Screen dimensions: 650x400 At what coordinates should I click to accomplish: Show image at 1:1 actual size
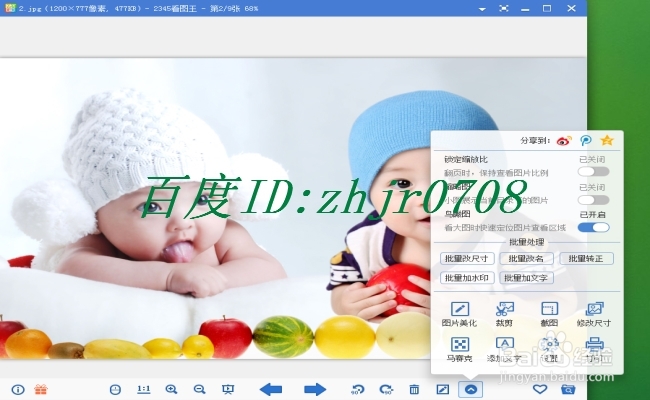coord(143,389)
